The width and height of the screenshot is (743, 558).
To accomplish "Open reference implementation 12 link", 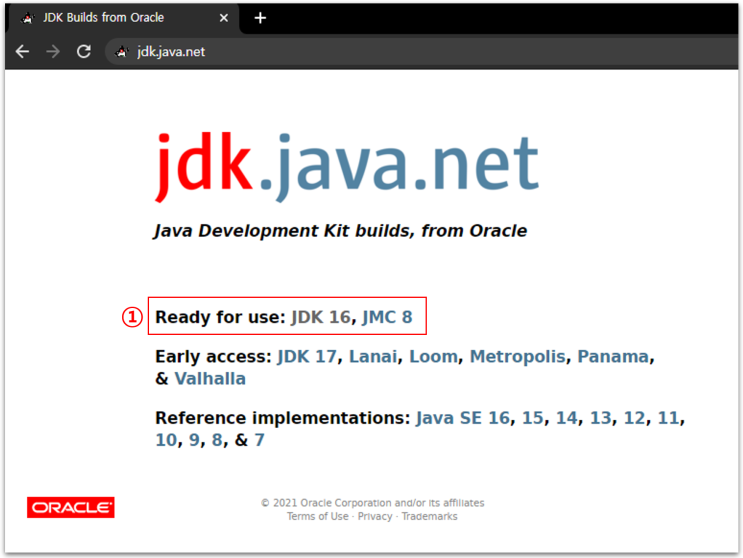I will pos(634,418).
